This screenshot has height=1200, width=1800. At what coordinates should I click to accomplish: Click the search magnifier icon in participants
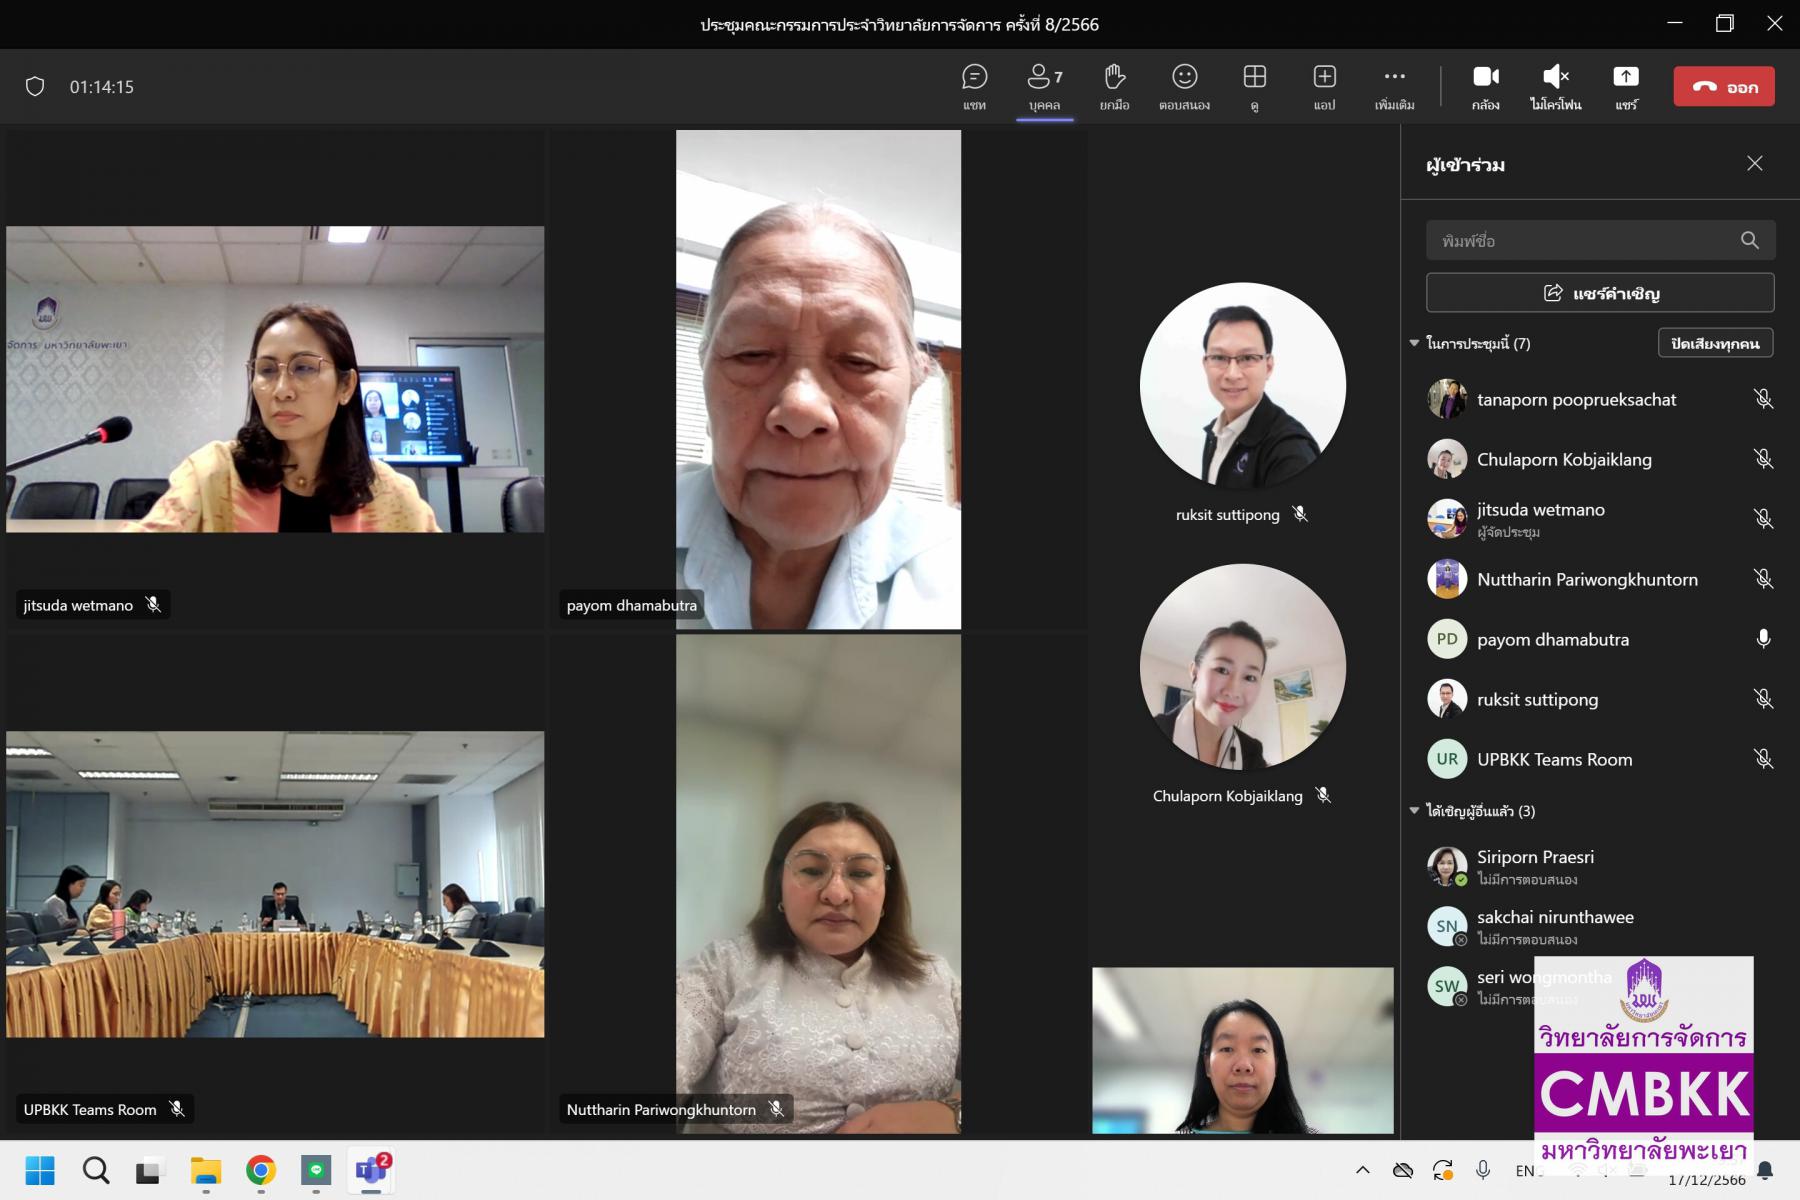click(1749, 240)
